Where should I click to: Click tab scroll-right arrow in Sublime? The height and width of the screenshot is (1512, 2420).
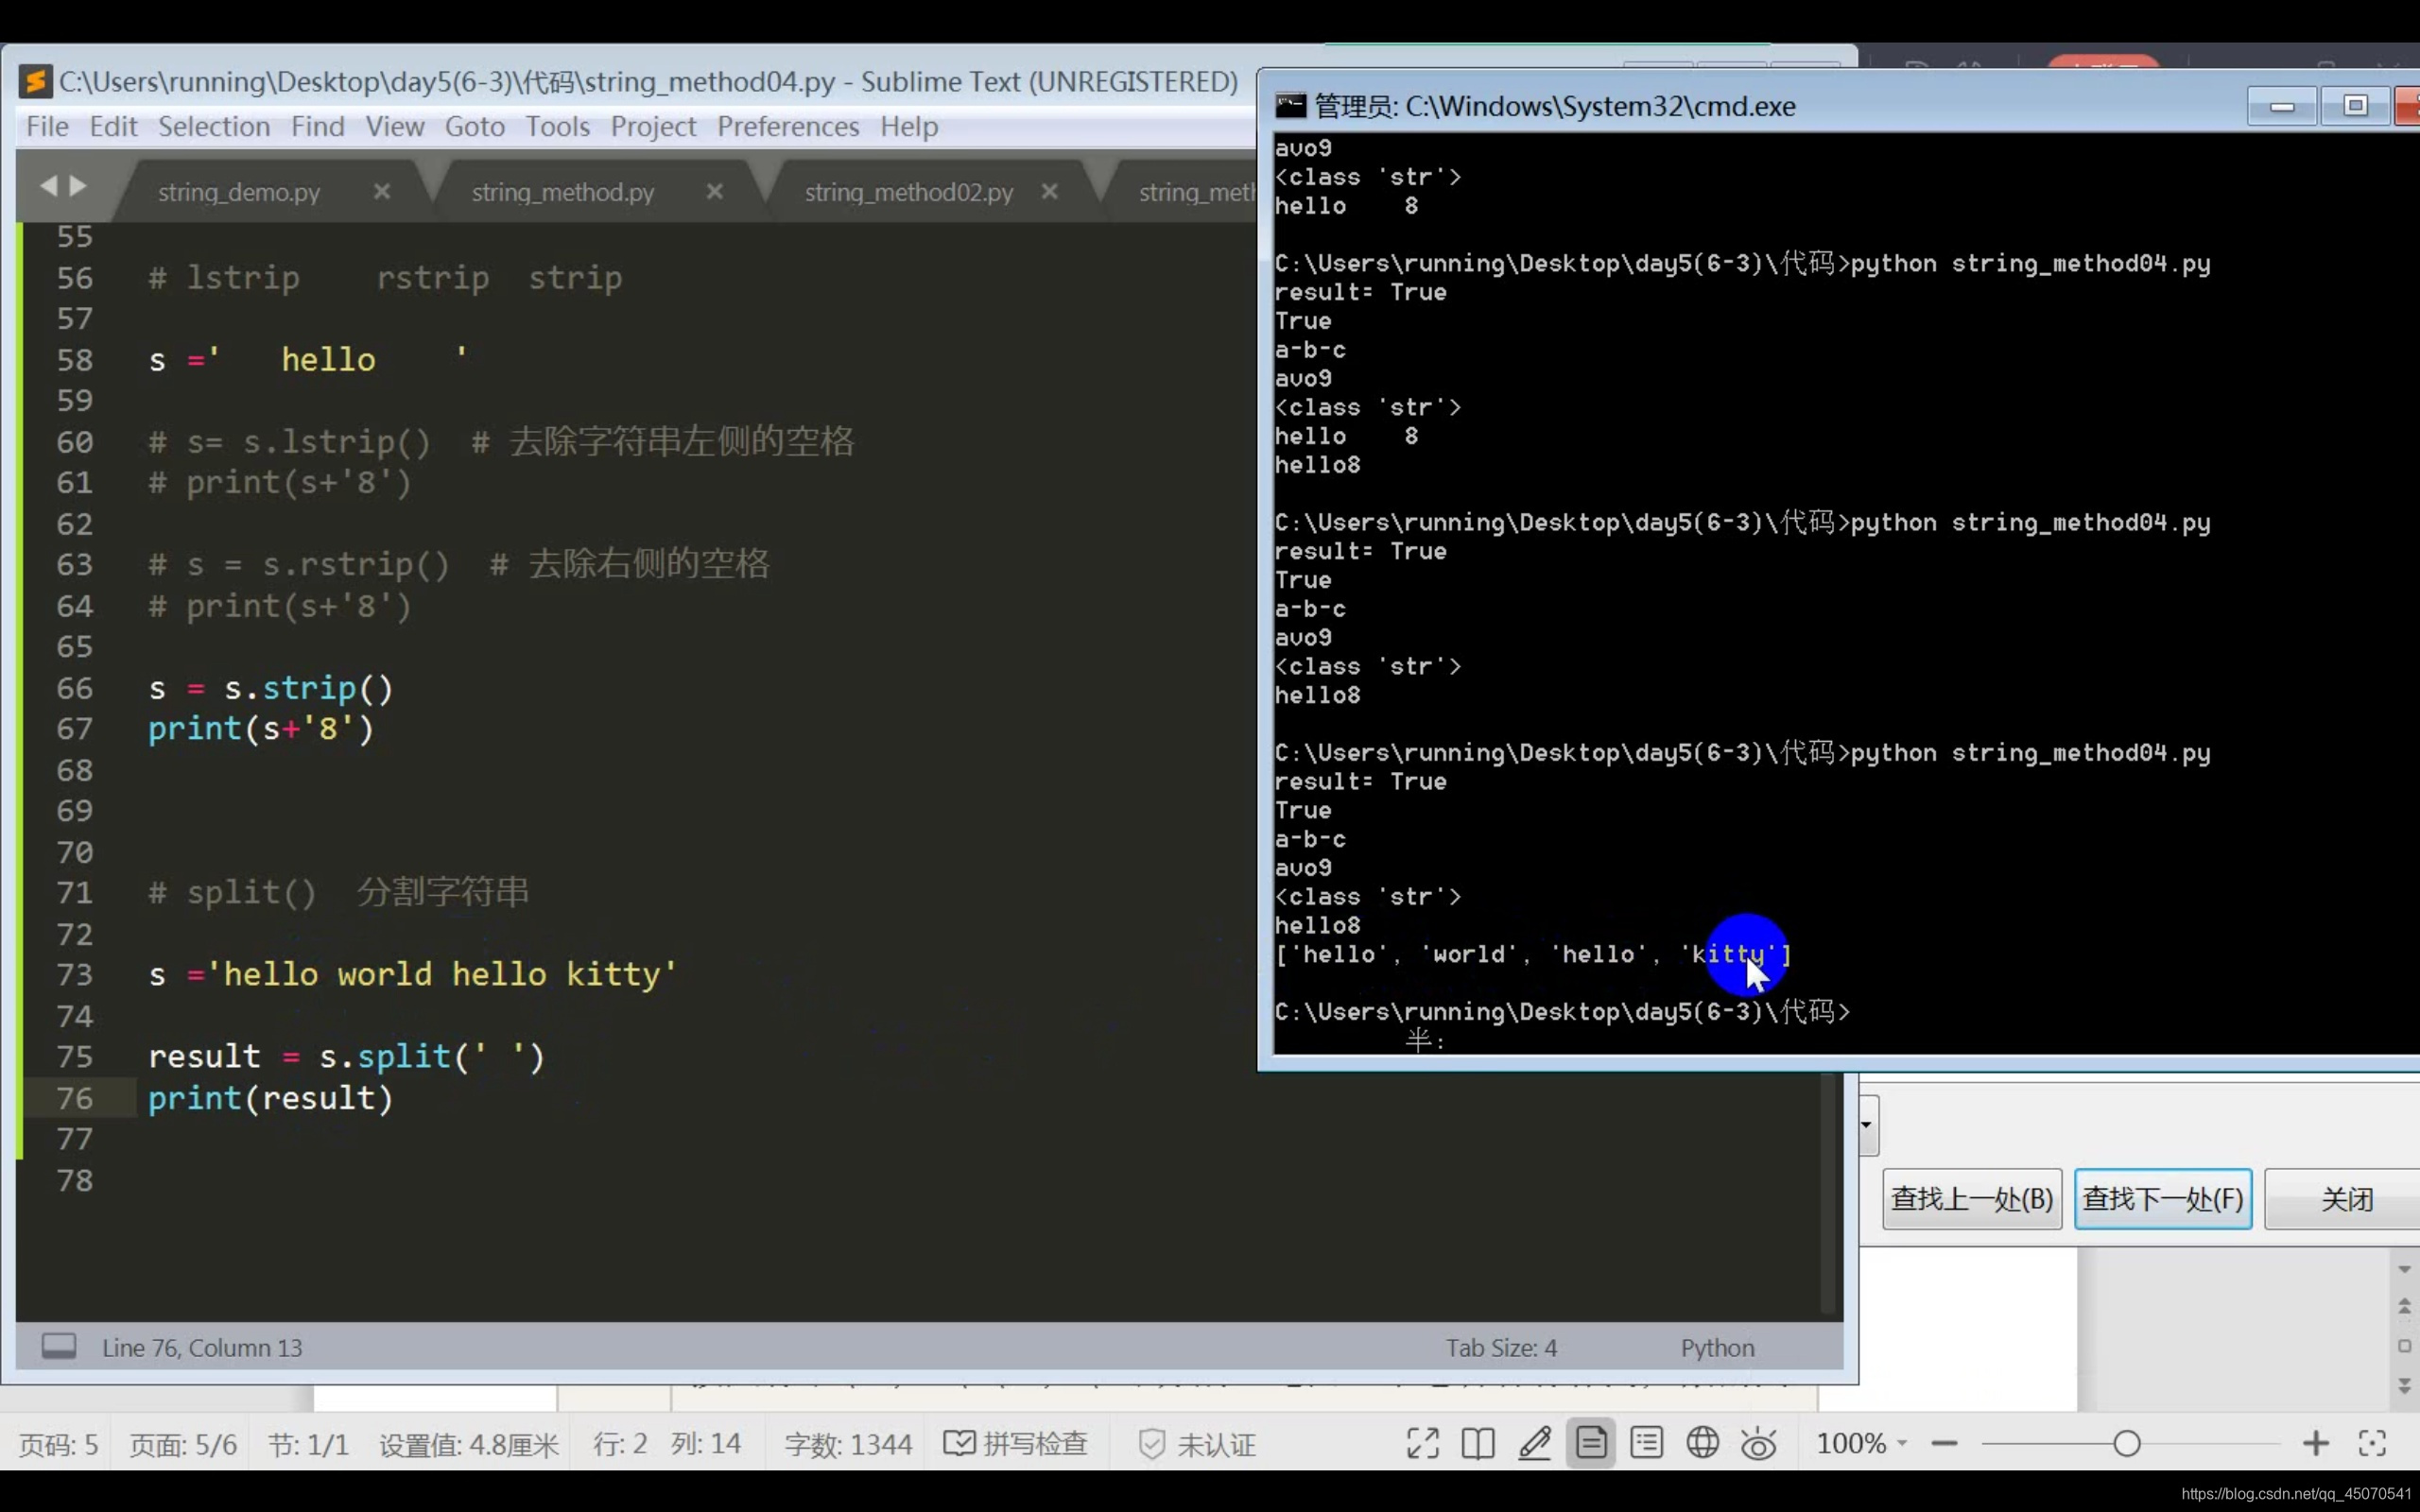point(78,186)
